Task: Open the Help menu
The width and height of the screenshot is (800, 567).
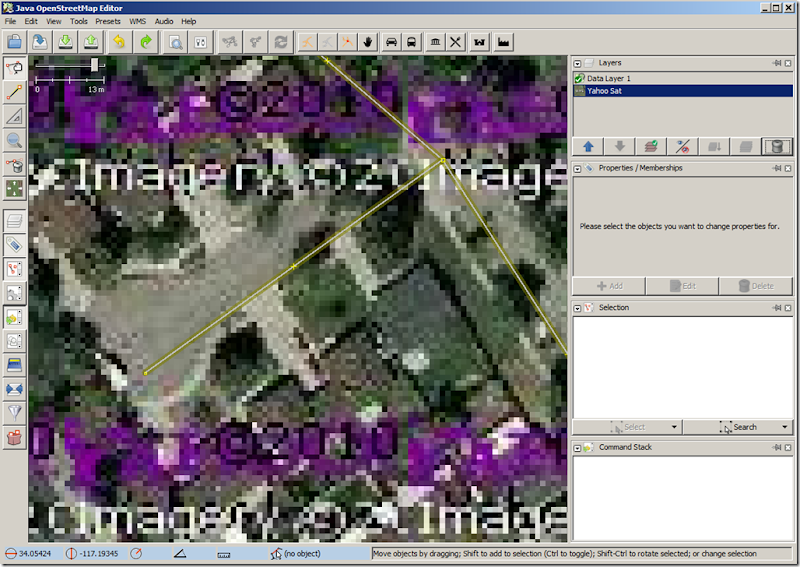Action: point(188,21)
